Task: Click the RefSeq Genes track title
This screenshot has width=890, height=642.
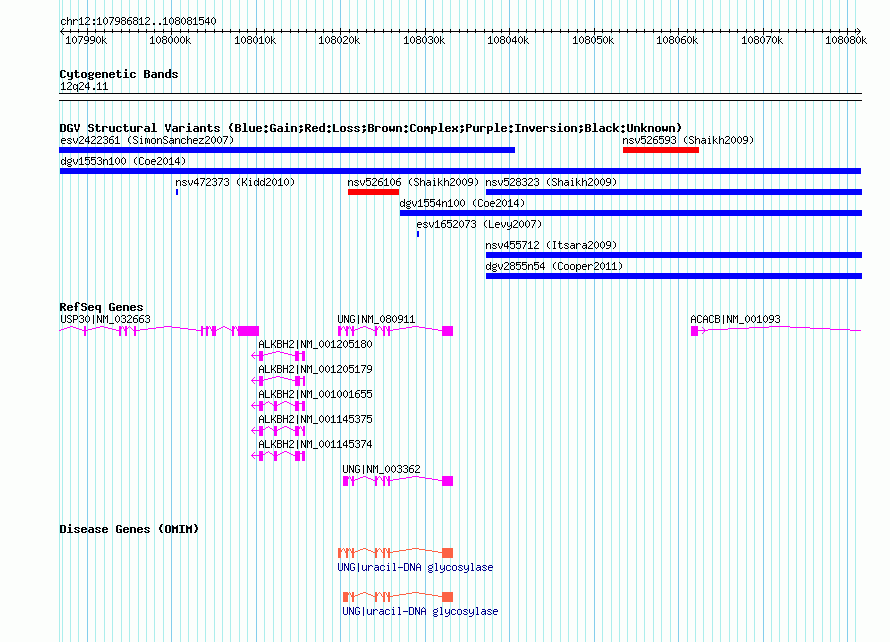Action: pos(102,307)
